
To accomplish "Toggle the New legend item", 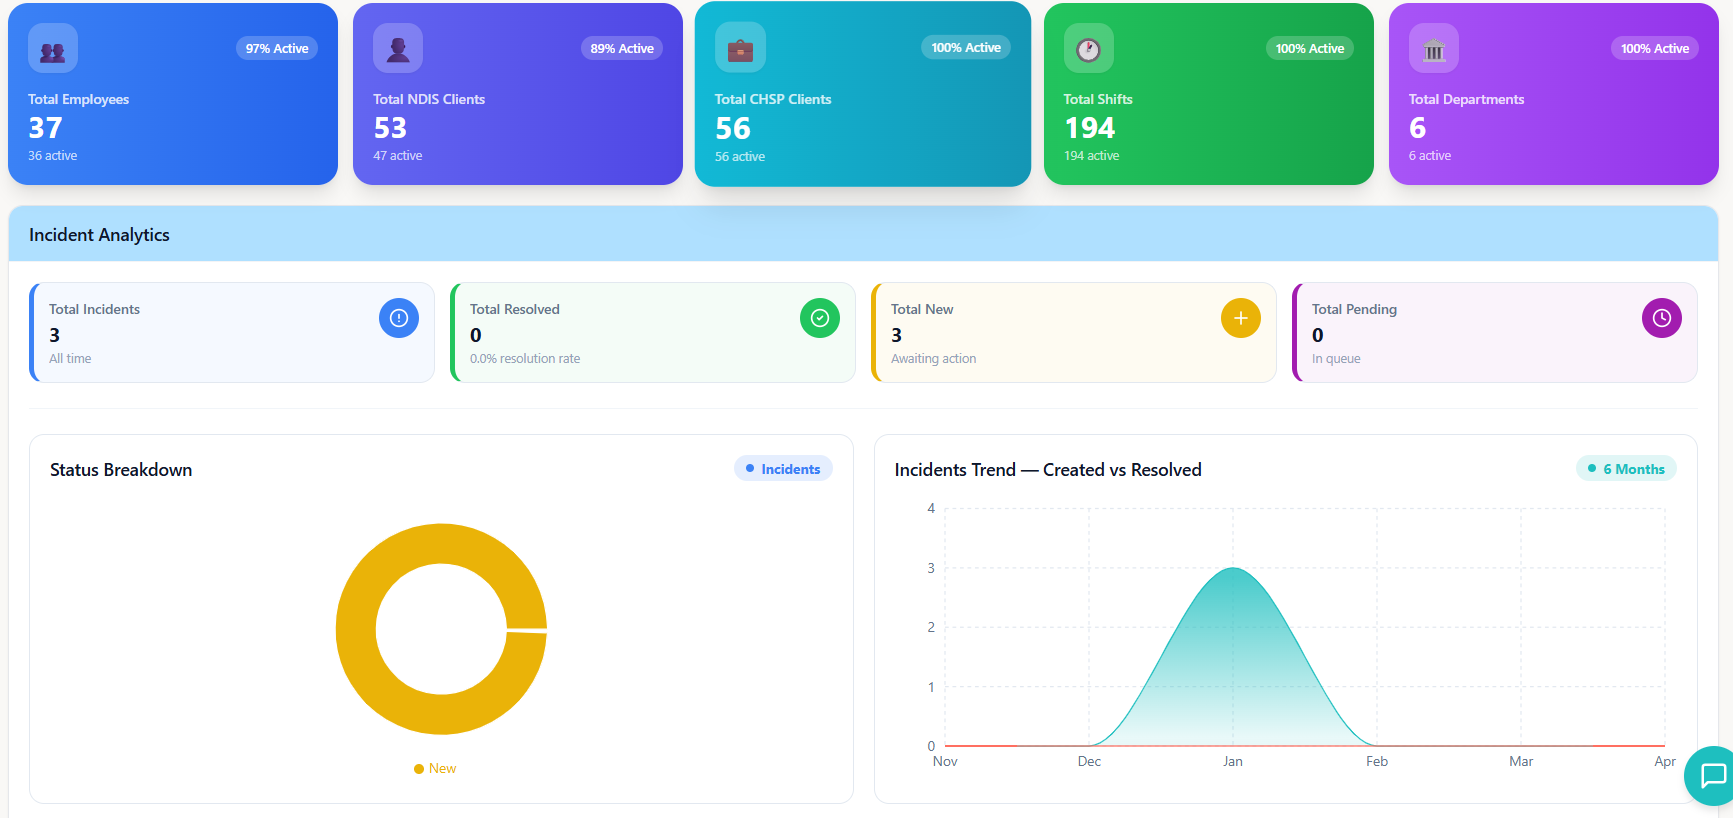I will (x=435, y=768).
